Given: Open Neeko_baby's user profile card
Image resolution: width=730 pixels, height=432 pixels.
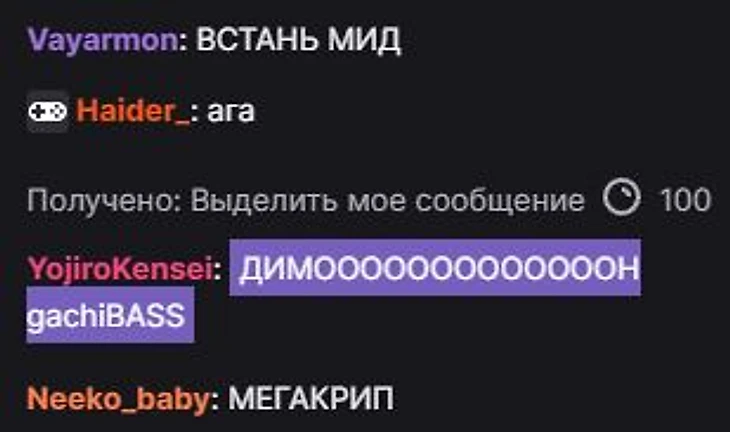Looking at the screenshot, I should (x=118, y=399).
